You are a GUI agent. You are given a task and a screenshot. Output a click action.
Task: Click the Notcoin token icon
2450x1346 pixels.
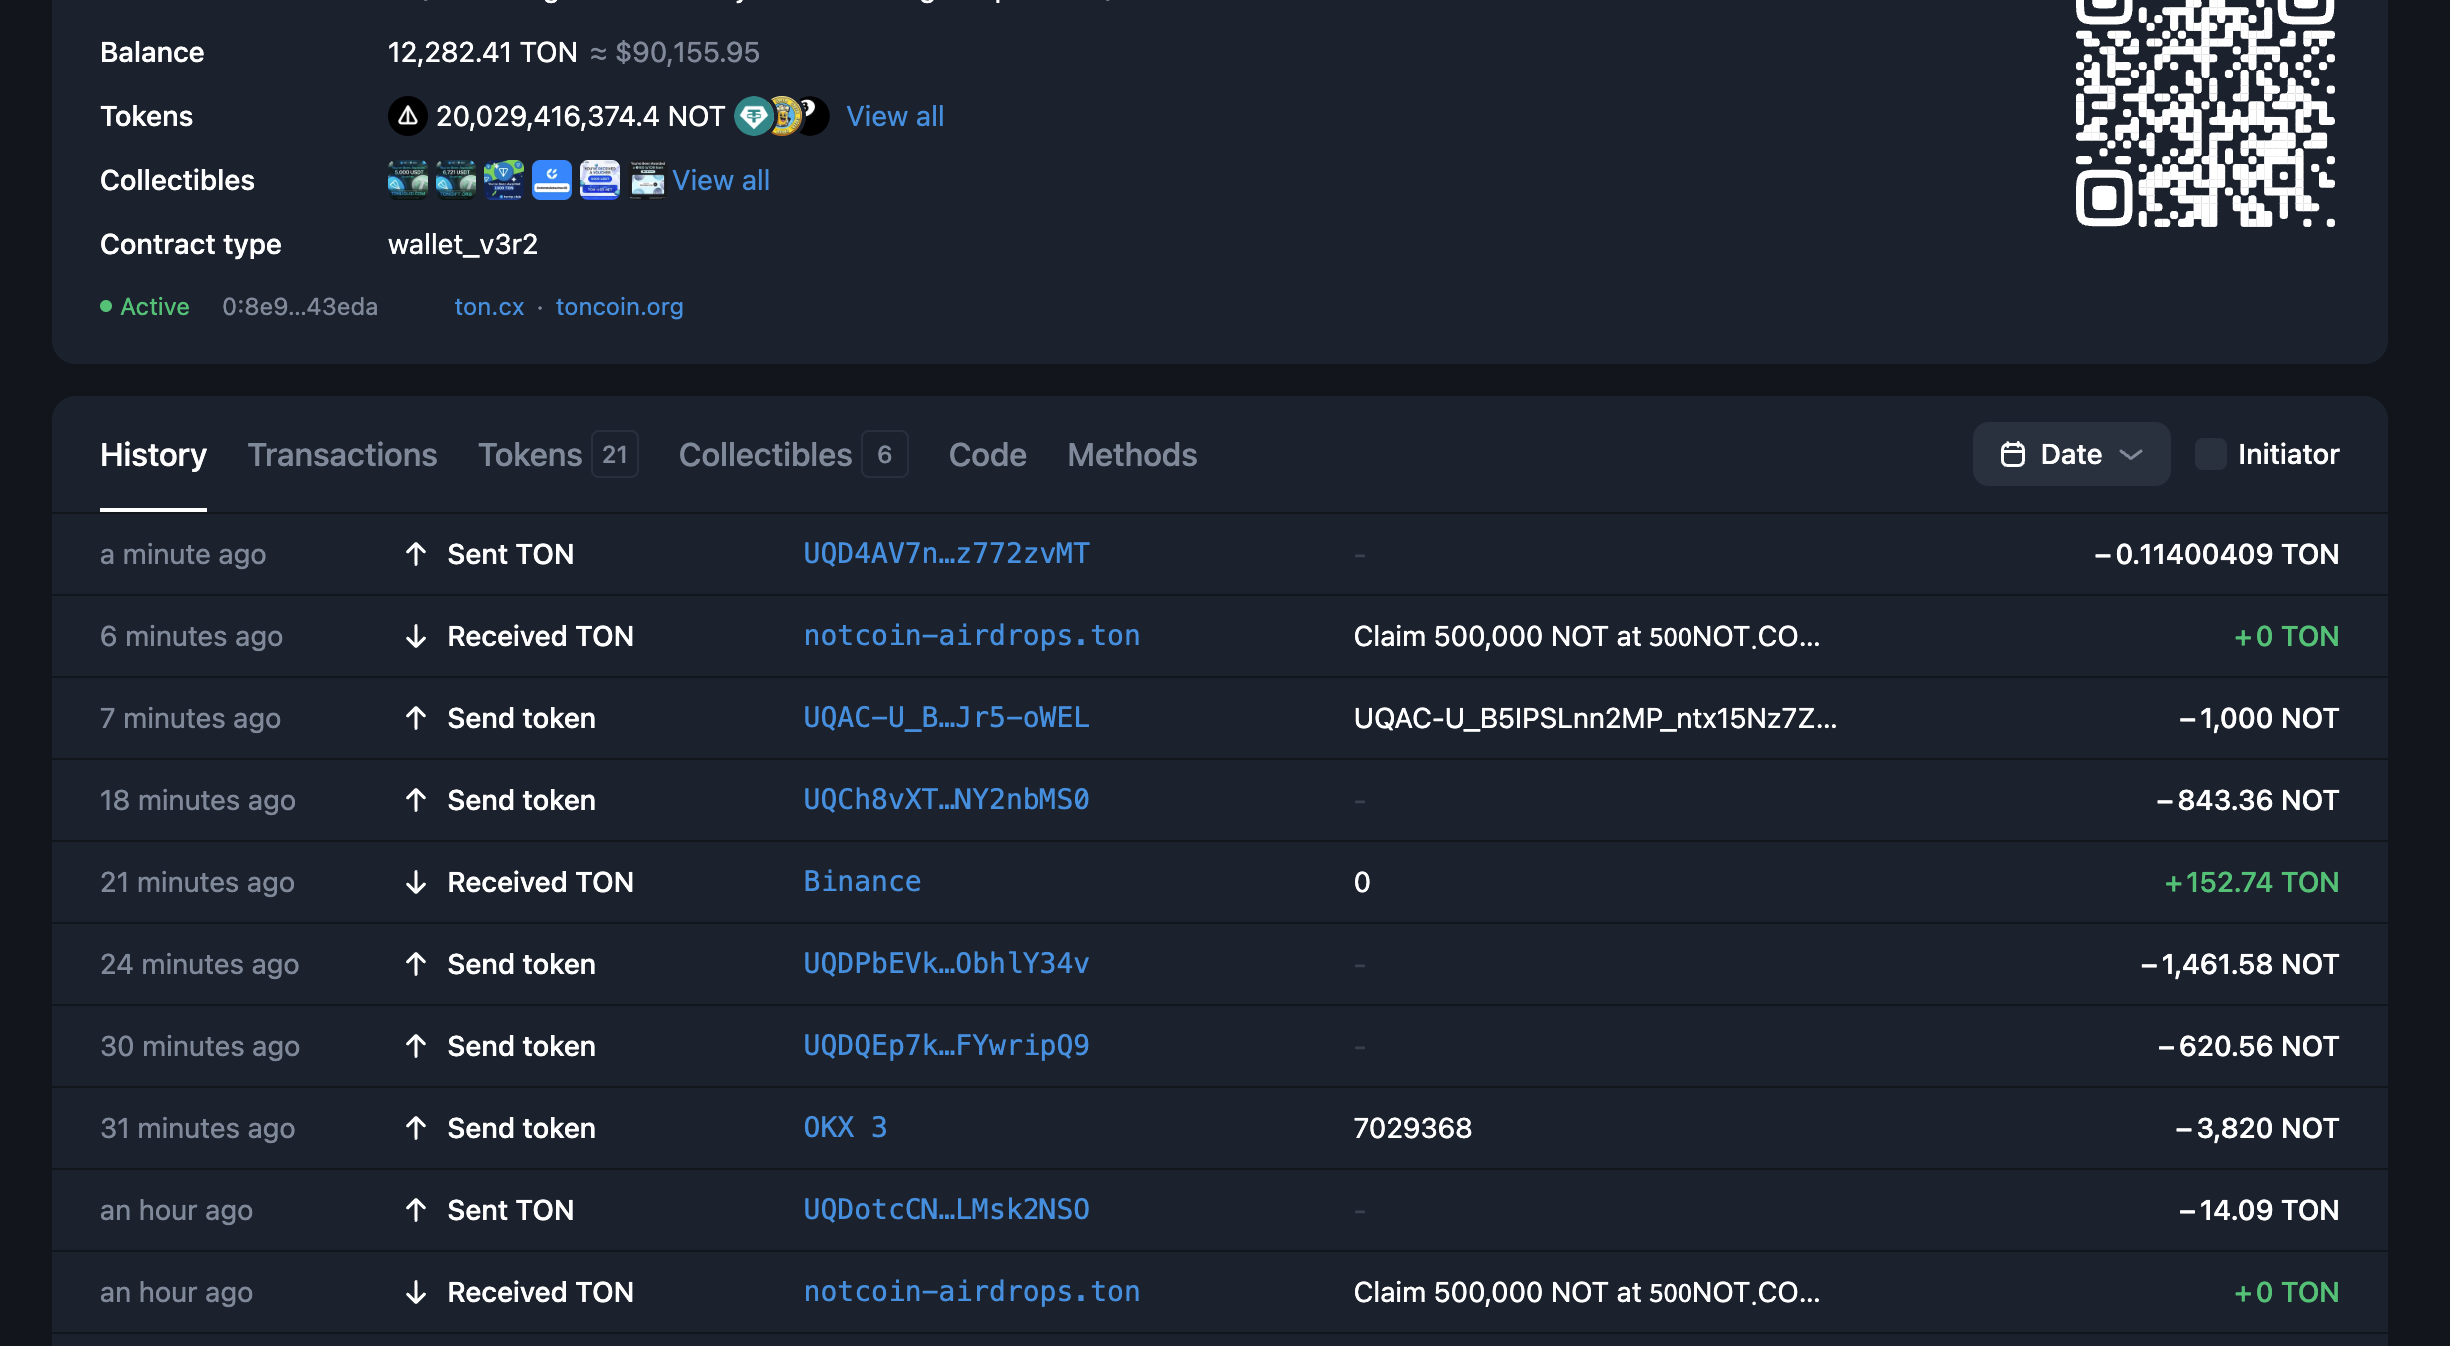point(407,116)
